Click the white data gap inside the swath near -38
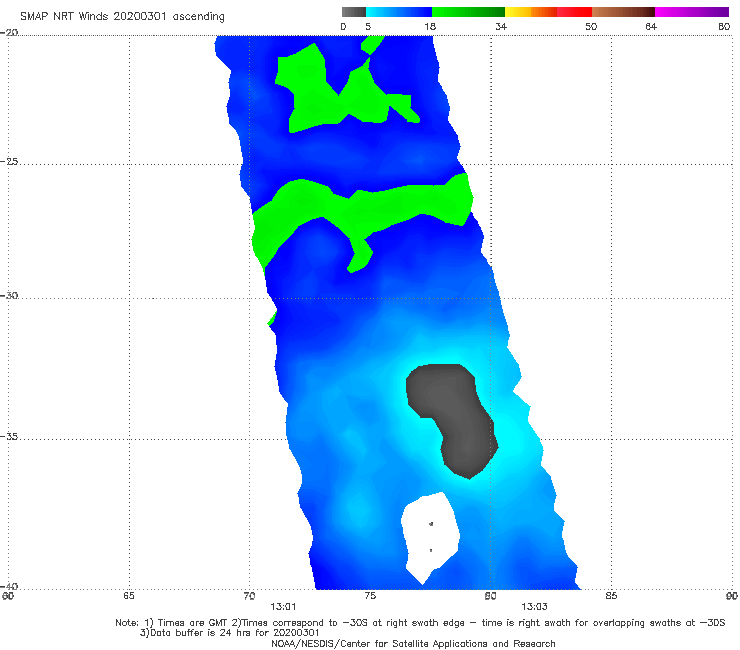740x650 pixels. tap(430, 538)
